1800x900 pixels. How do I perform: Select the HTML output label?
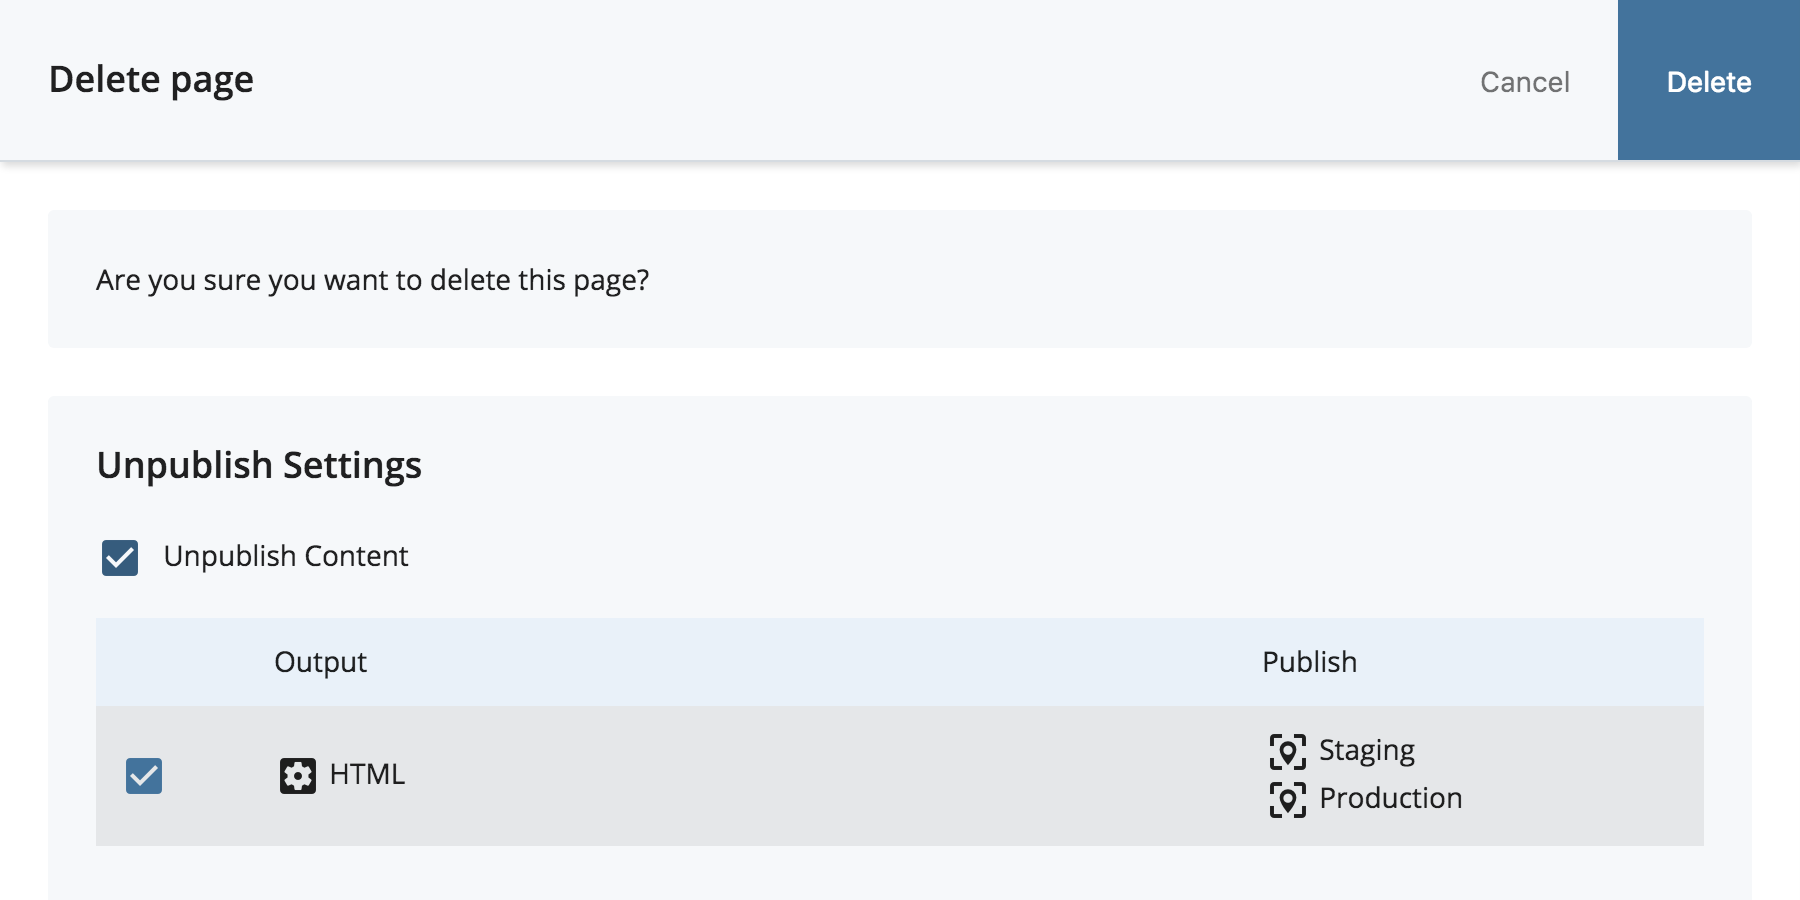point(367,775)
